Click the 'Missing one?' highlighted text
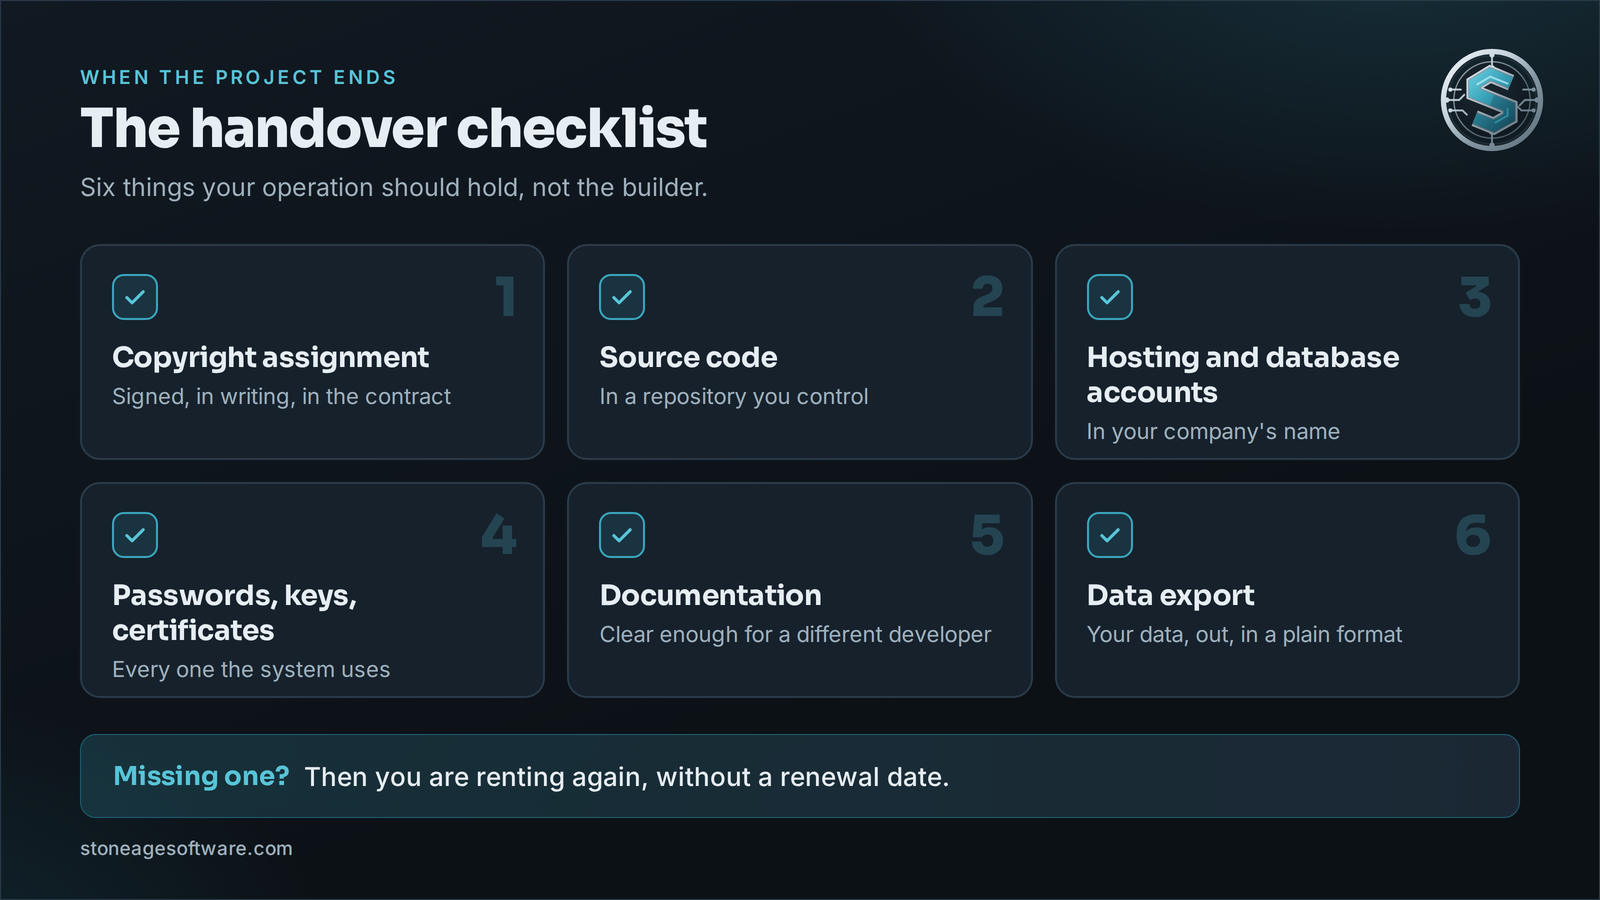The image size is (1600, 900). click(x=201, y=776)
